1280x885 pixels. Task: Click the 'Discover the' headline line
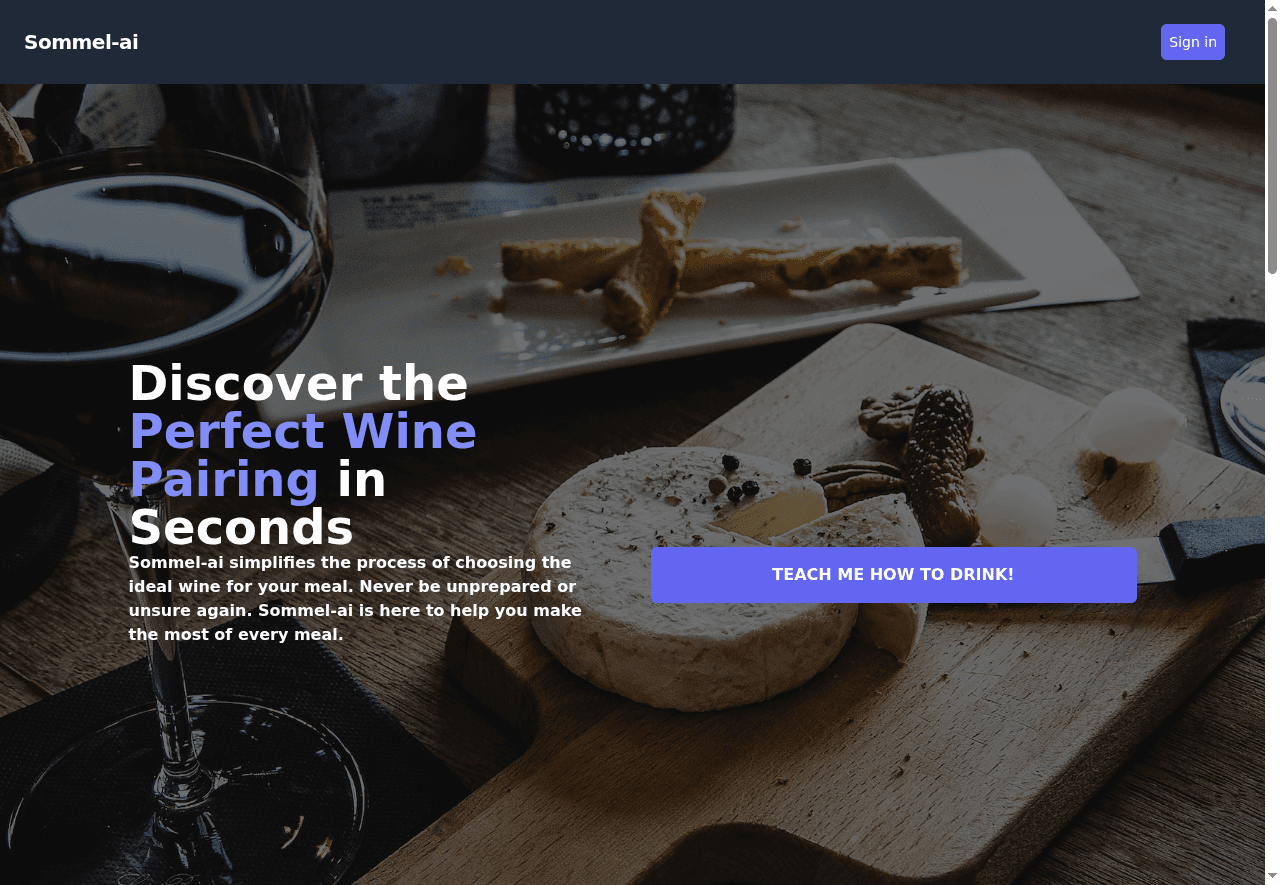tap(299, 383)
